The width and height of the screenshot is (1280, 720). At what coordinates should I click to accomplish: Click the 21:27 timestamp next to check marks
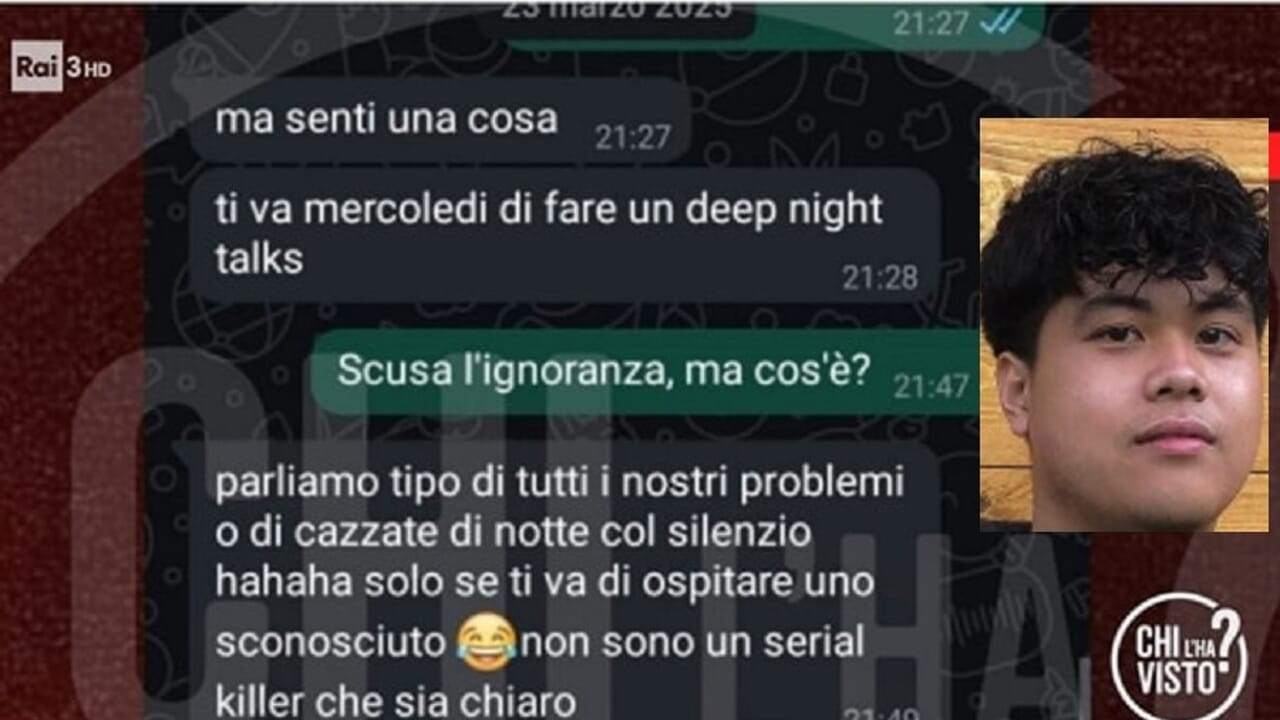[929, 24]
